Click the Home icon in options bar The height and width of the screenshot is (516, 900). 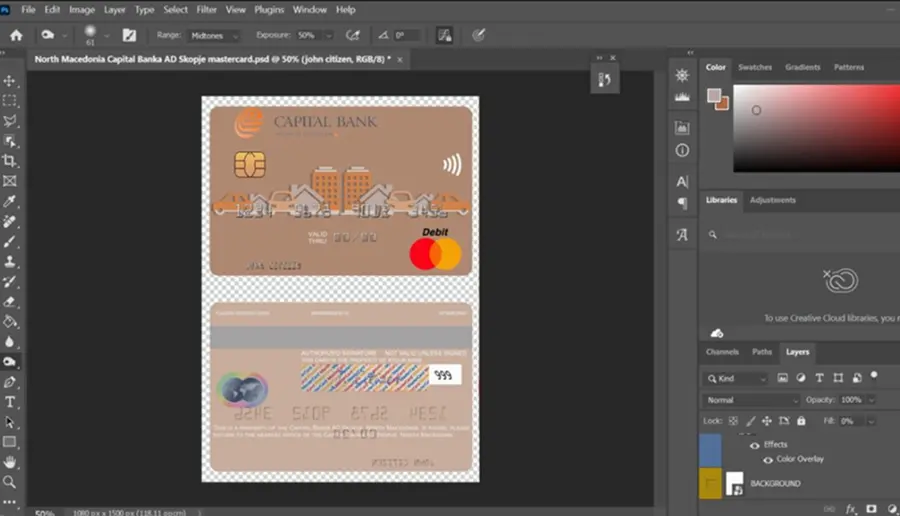(16, 36)
